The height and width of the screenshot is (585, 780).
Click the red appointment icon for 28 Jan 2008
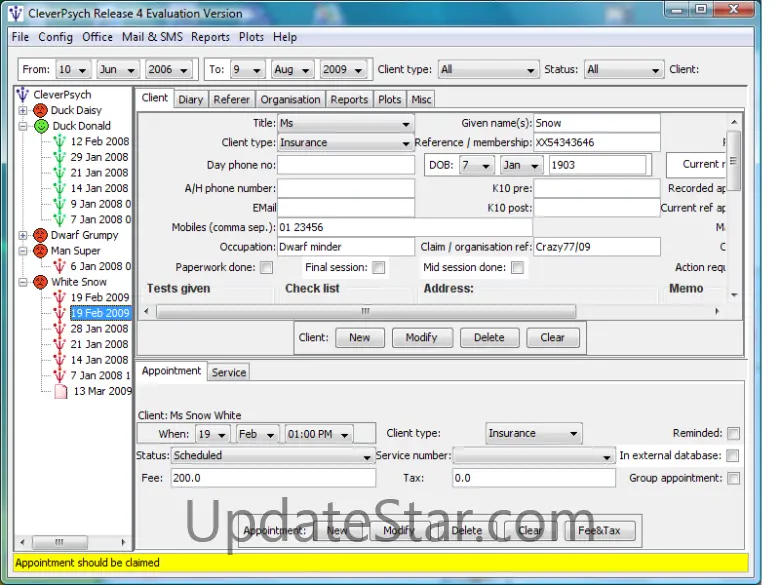[x=59, y=329]
